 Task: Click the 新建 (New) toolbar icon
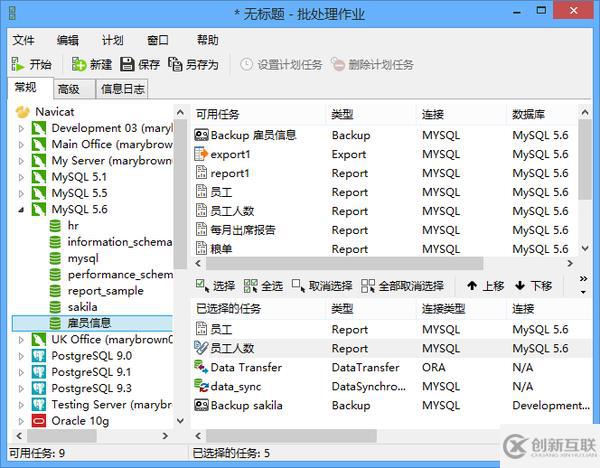point(78,64)
